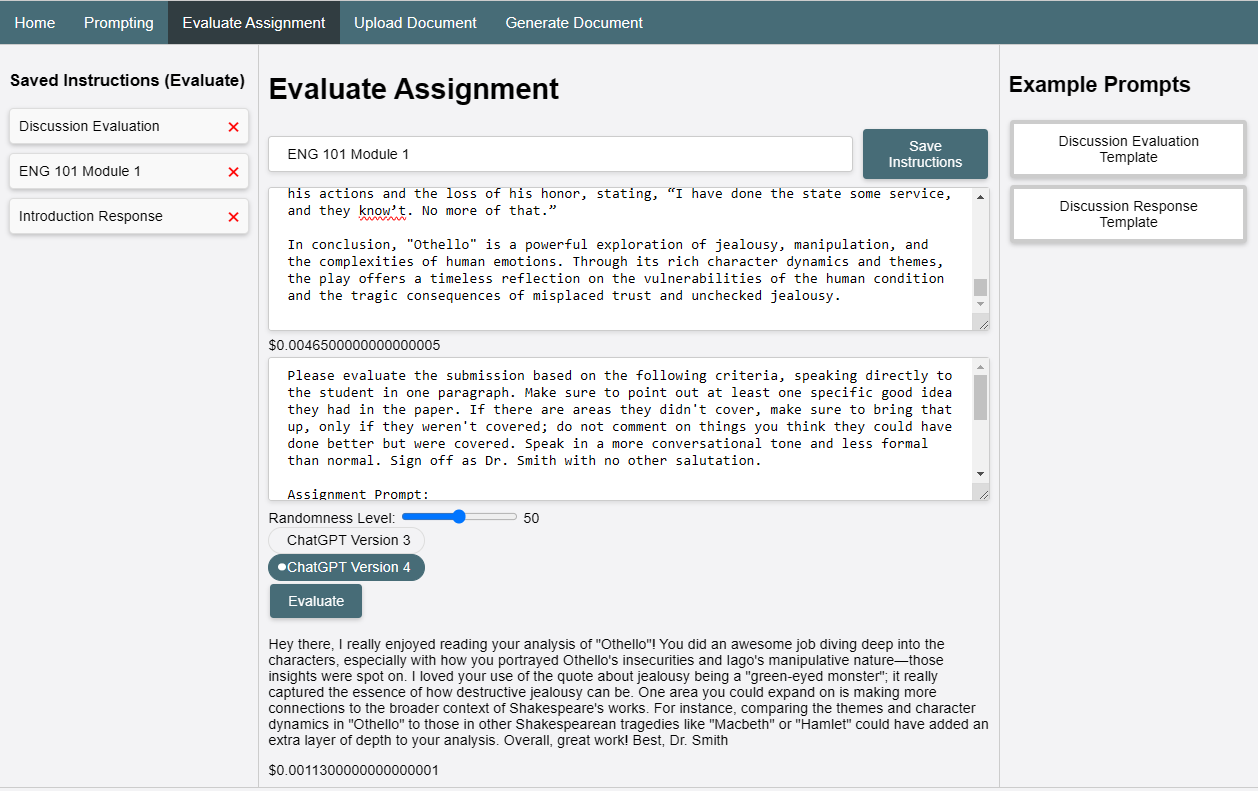Load the Discussion Response Template prompt
Screen dimensions: 1258x791
[1128, 214]
